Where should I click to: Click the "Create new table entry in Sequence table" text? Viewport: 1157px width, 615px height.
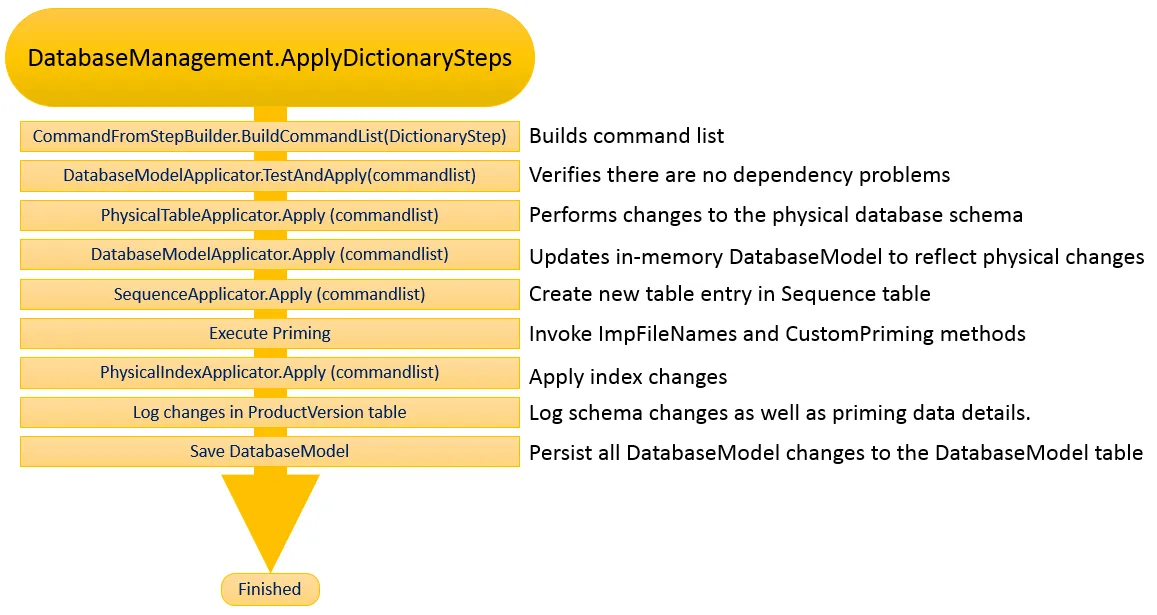(x=729, y=294)
